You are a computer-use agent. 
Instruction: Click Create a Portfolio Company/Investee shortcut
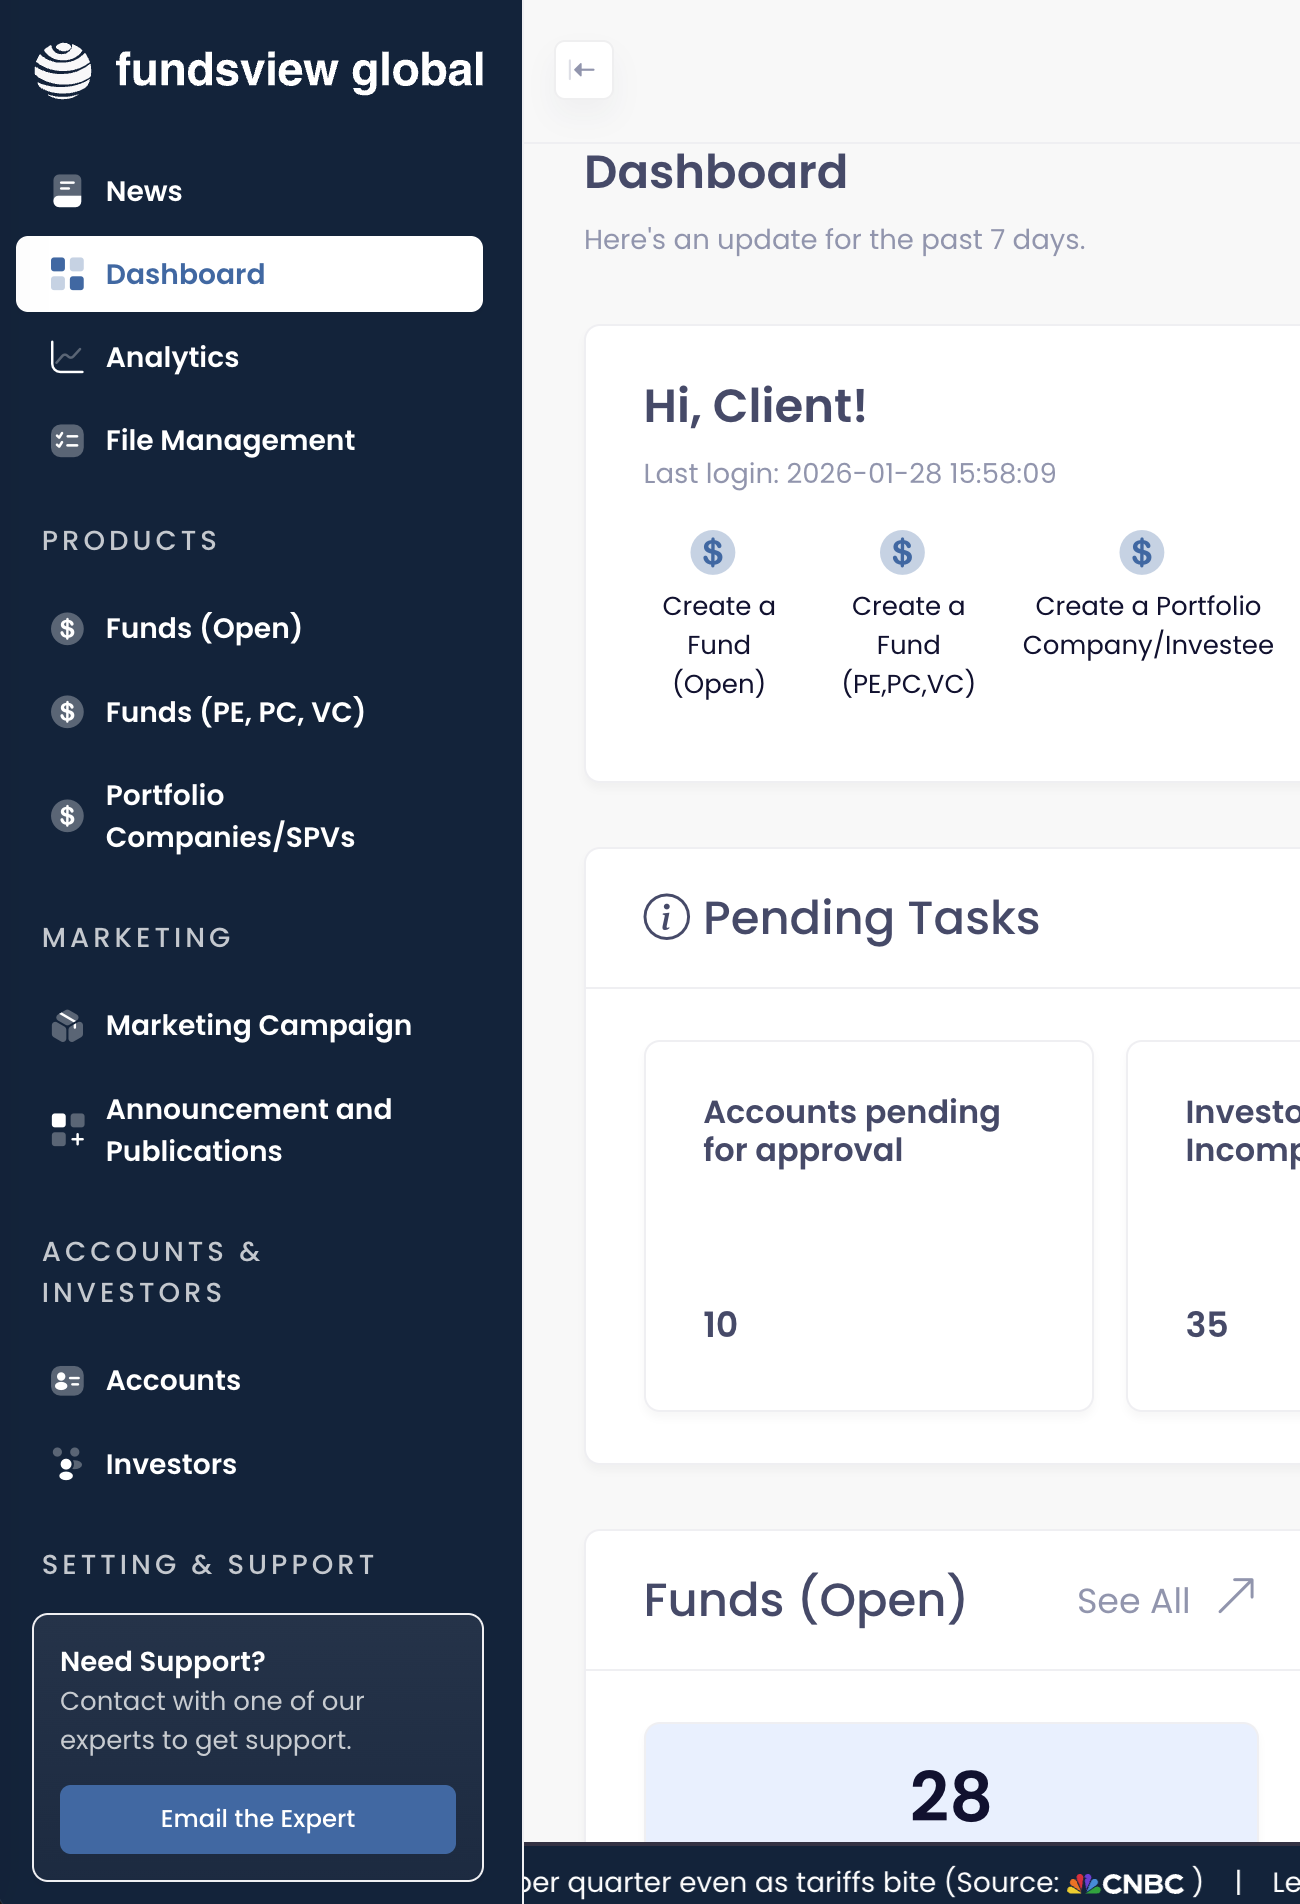1147,600
